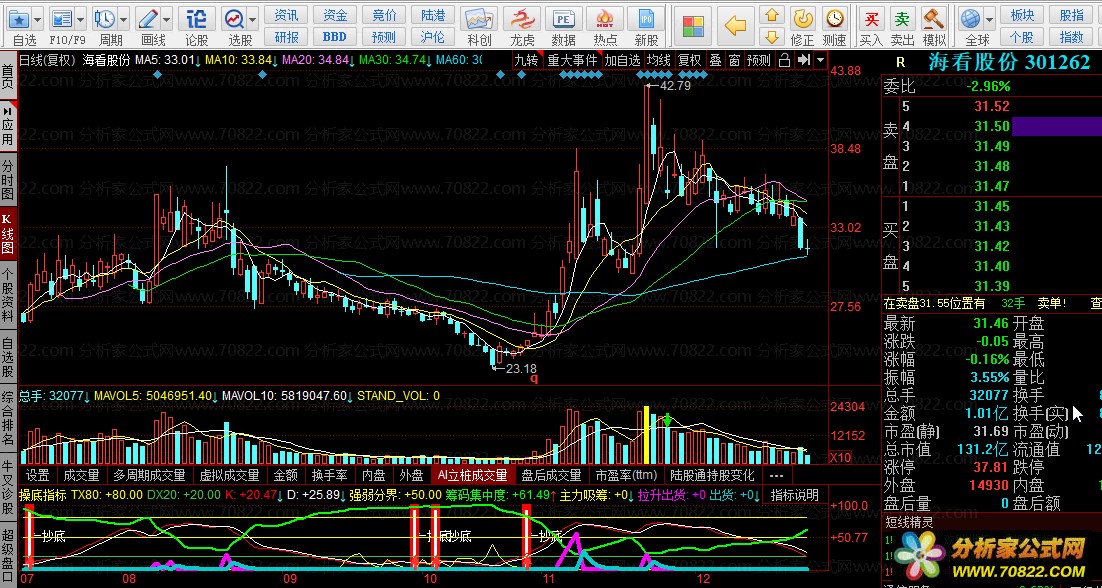
Task: Toggle the 窗 window option
Action: 734,60
